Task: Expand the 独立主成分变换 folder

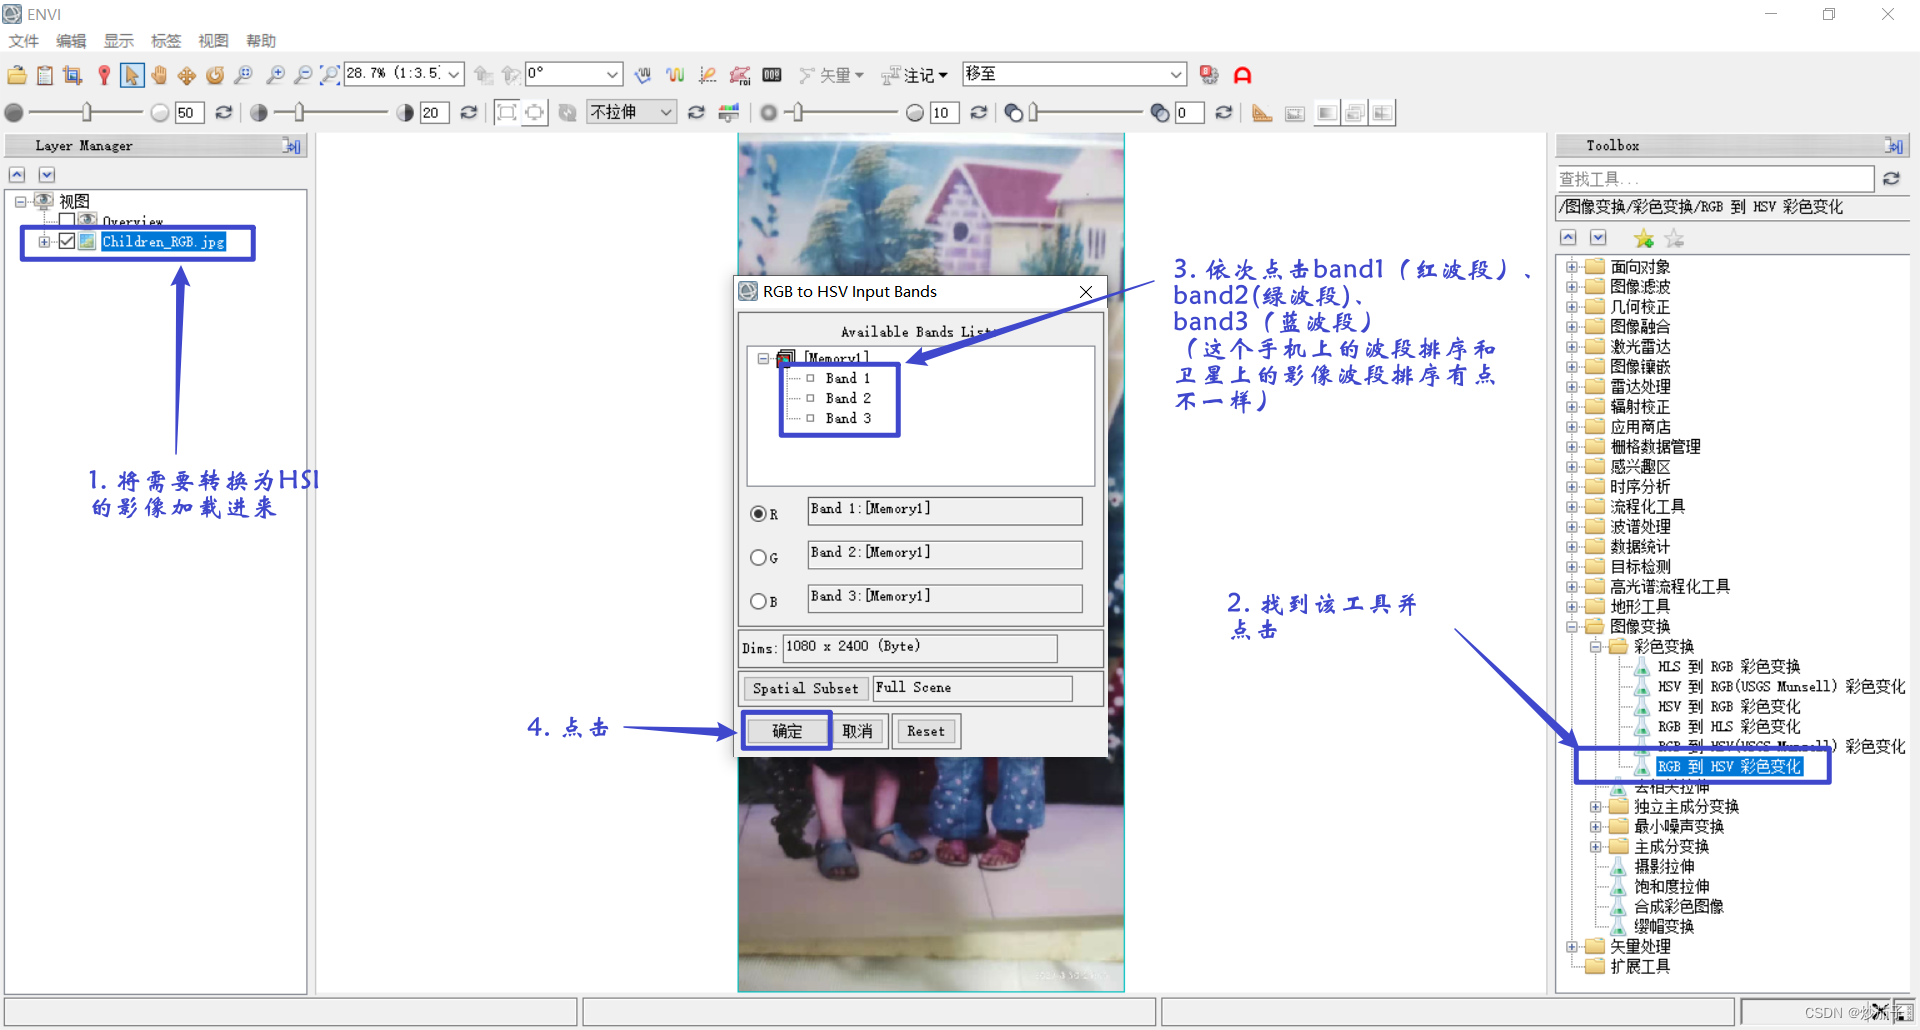Action: click(x=1596, y=807)
